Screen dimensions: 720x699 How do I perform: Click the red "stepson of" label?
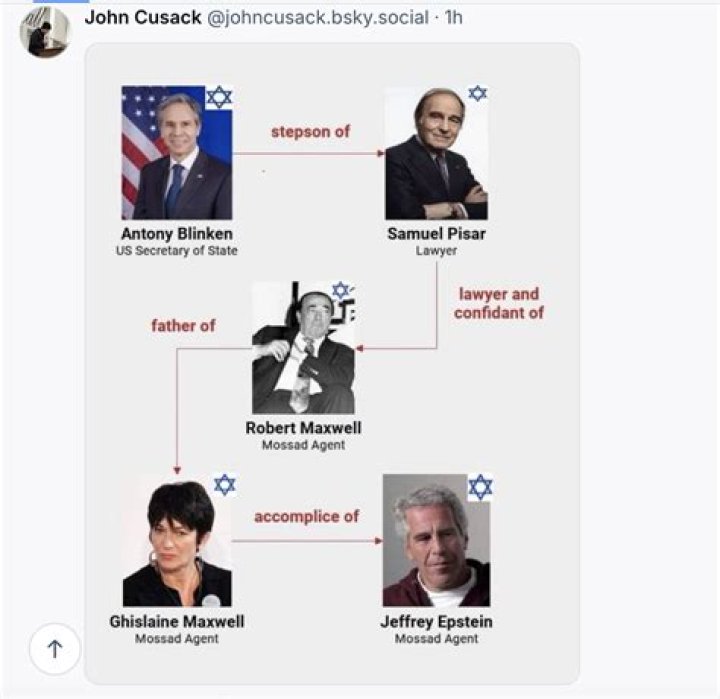pyautogui.click(x=310, y=131)
